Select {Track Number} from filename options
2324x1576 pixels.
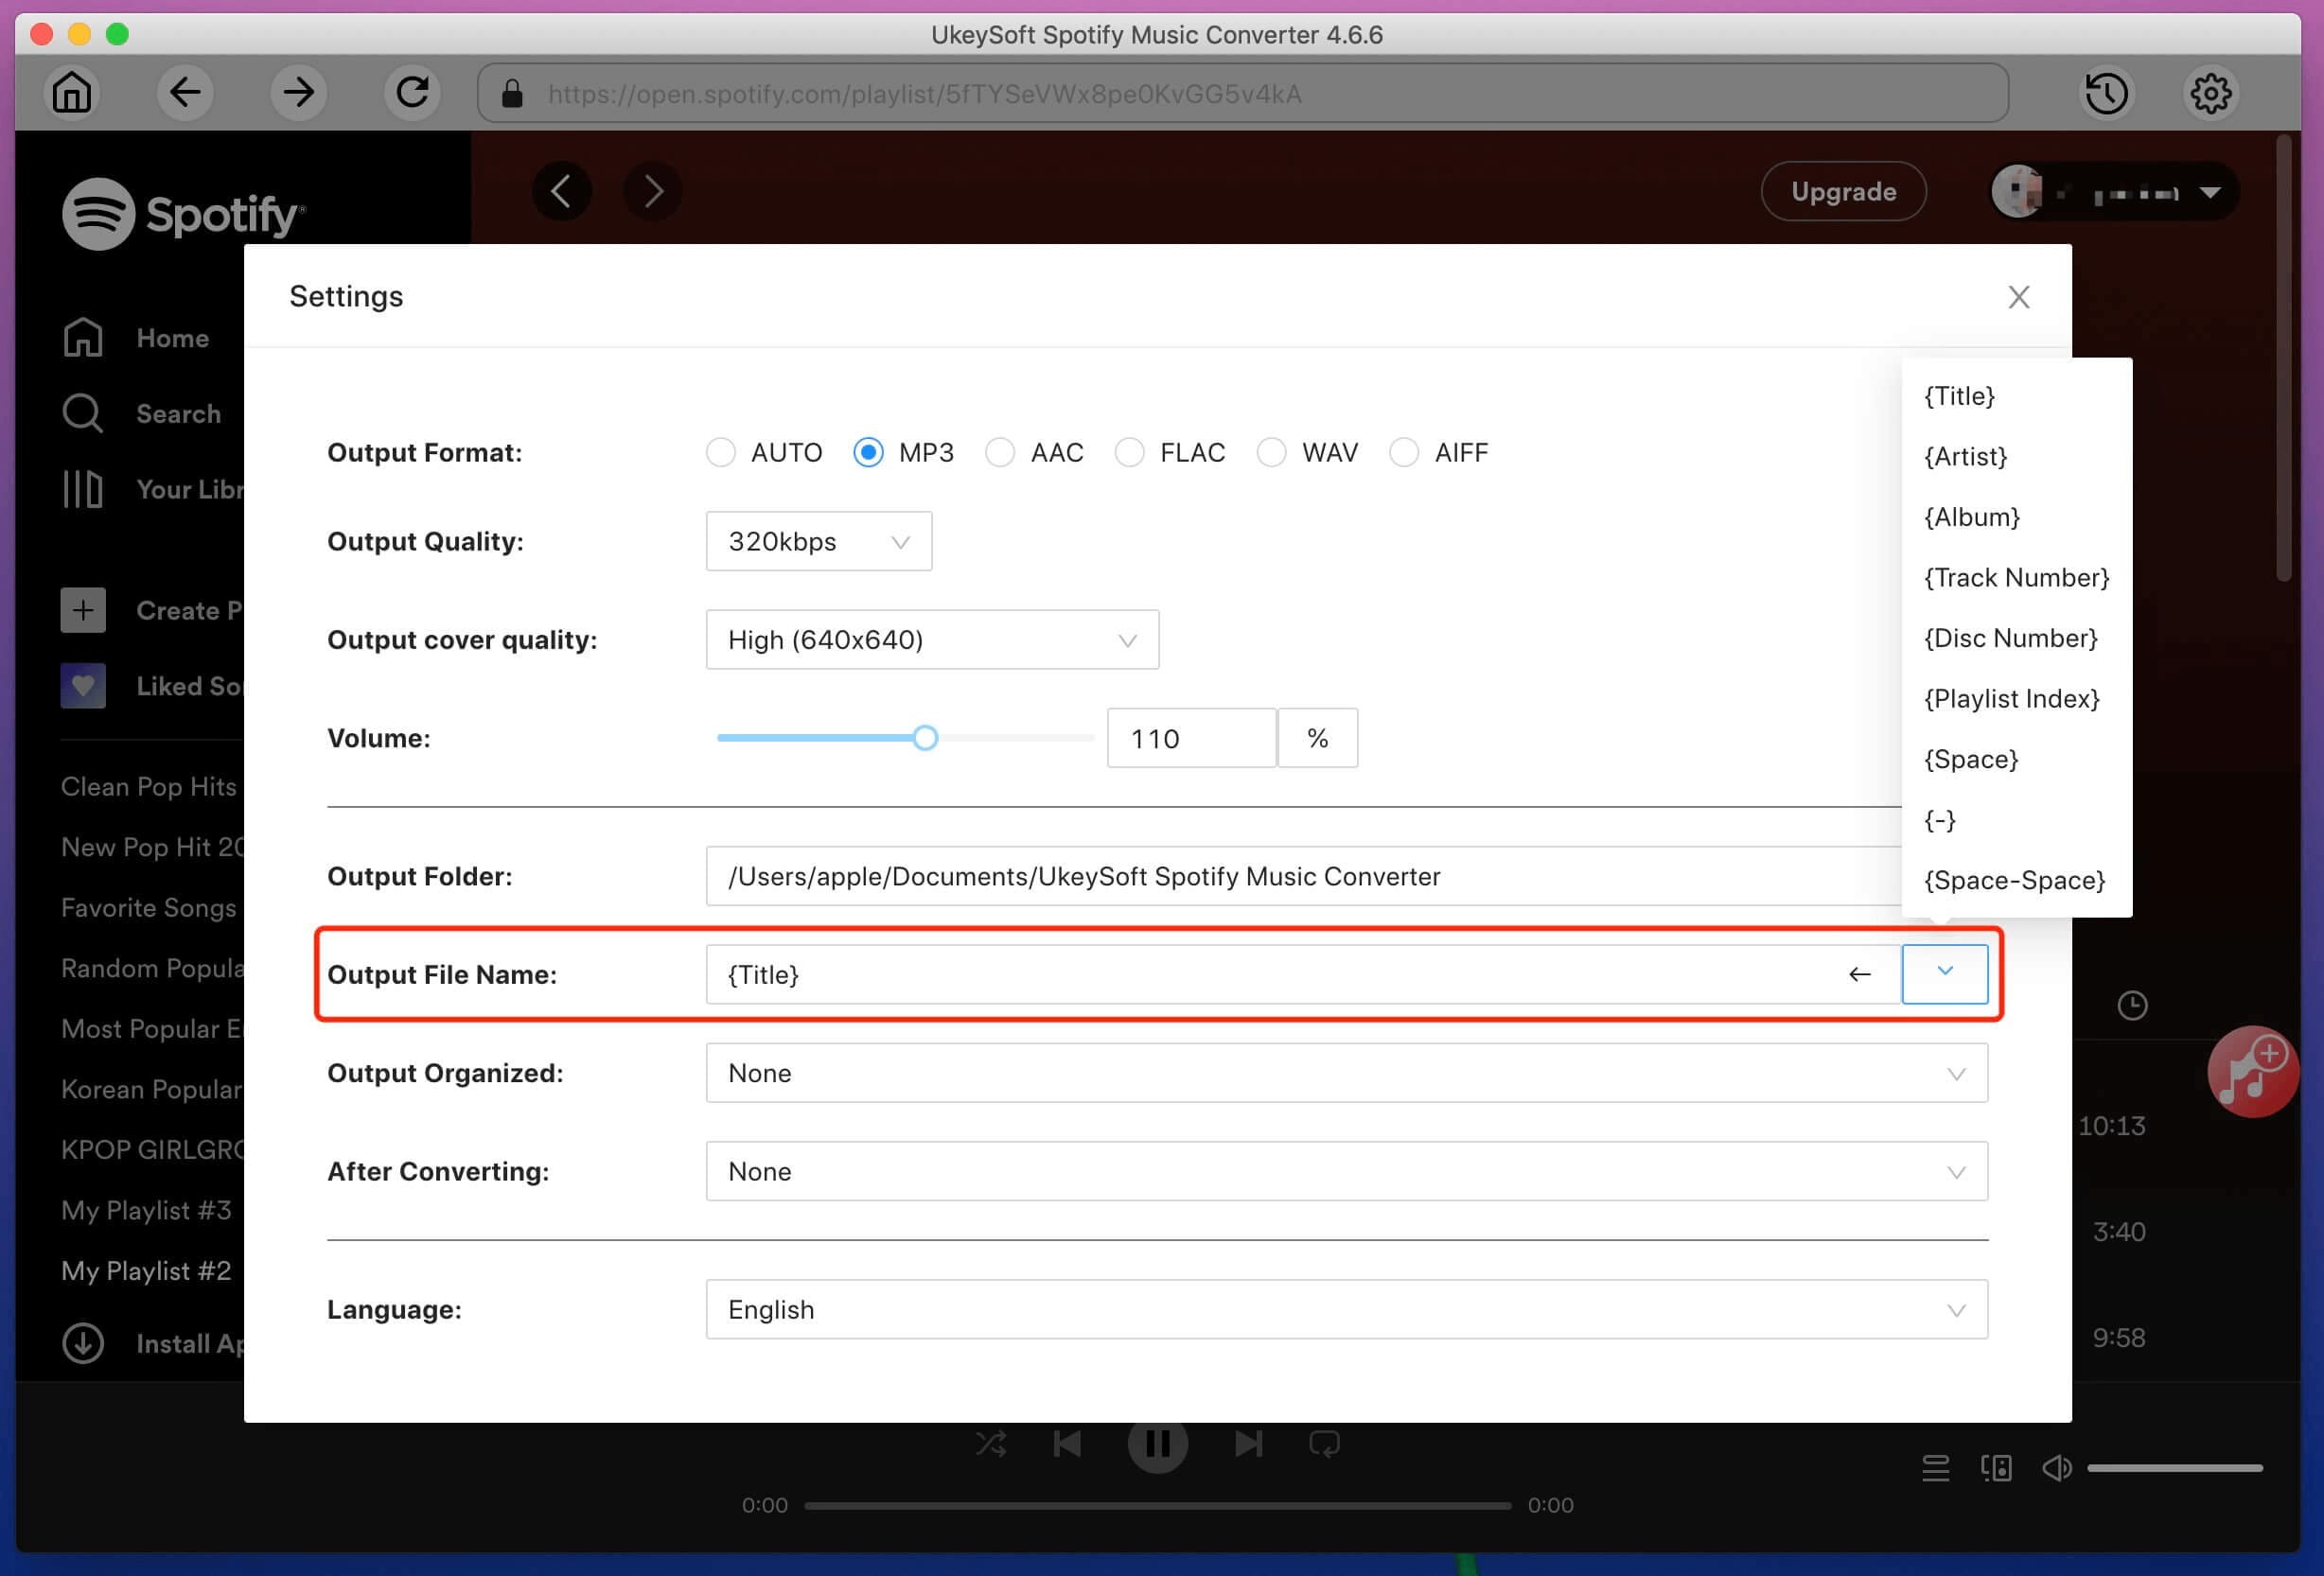pyautogui.click(x=2013, y=577)
